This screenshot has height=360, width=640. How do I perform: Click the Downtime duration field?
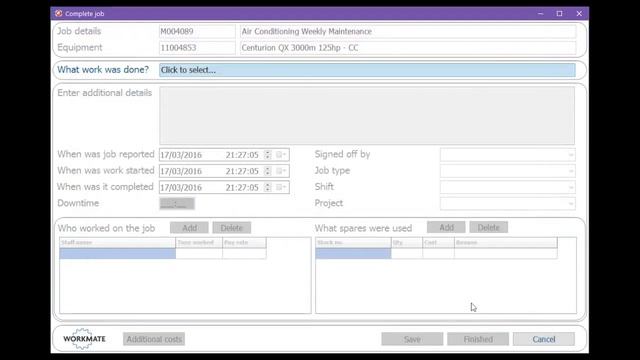point(177,203)
